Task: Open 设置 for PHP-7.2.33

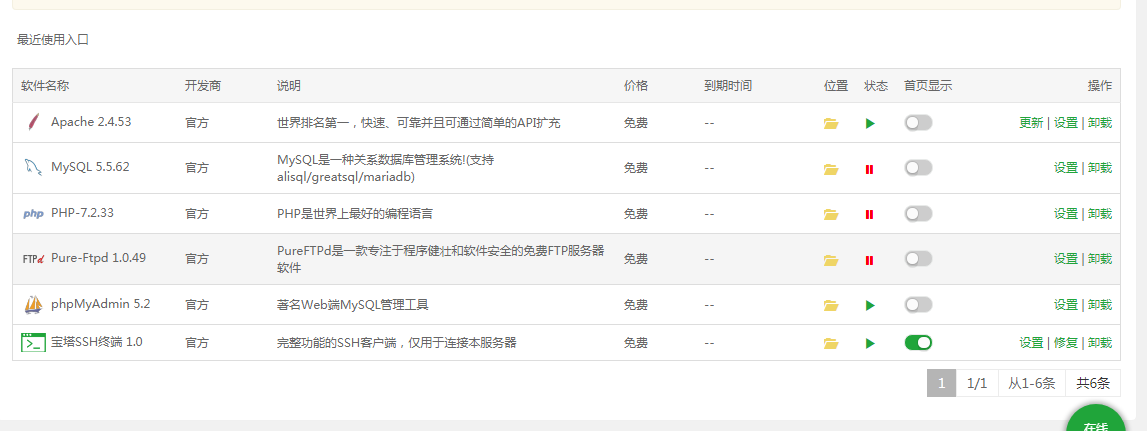Action: (x=1066, y=214)
